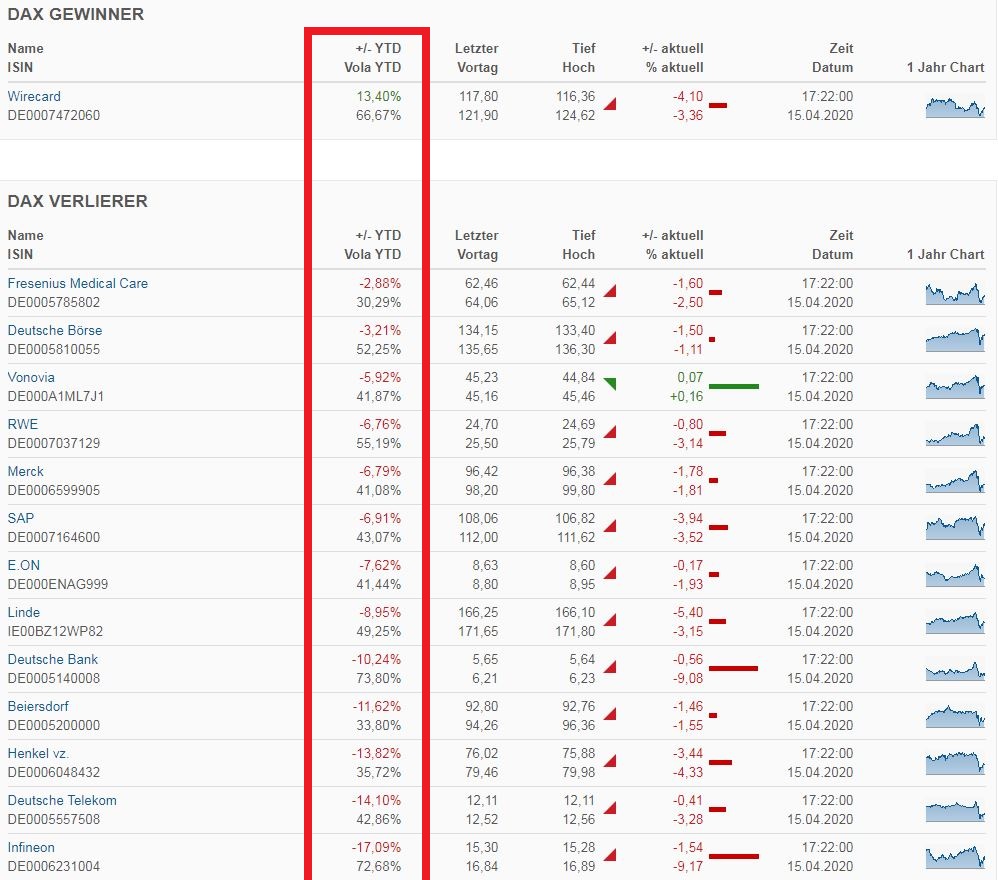Click Beiersdorf's 1-year chart thumbnail
This screenshot has width=998, height=880.
[x=955, y=717]
